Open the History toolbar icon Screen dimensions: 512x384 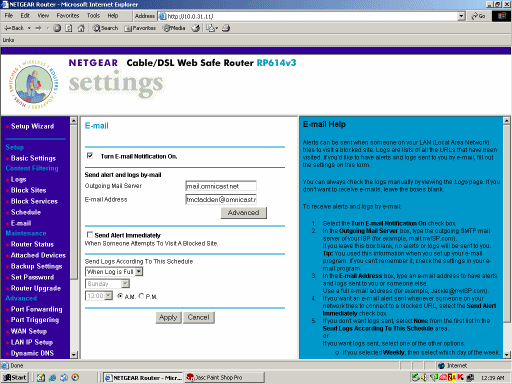[196, 28]
